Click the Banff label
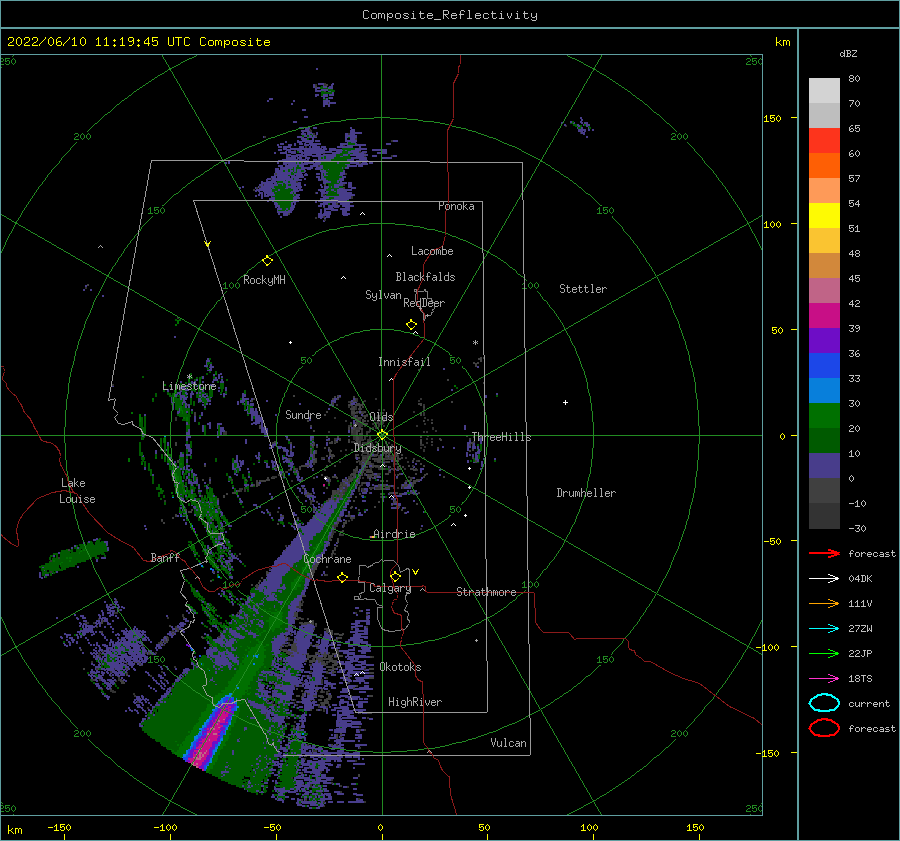This screenshot has width=900, height=841. tap(165, 557)
